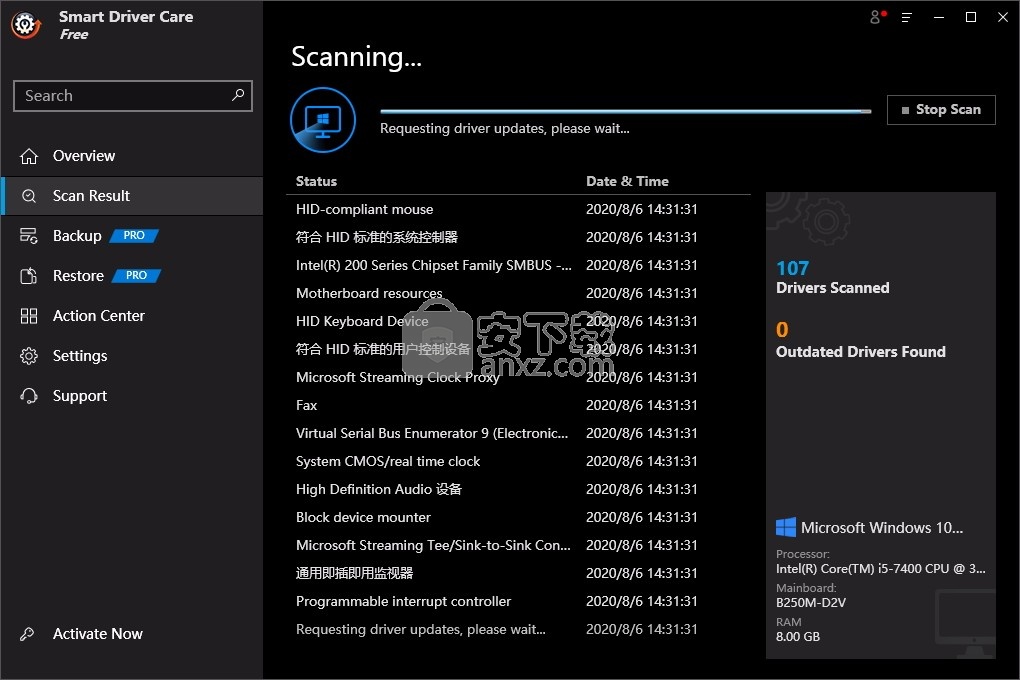Maximize the Smart Driver Care window
The image size is (1020, 680).
coord(971,18)
